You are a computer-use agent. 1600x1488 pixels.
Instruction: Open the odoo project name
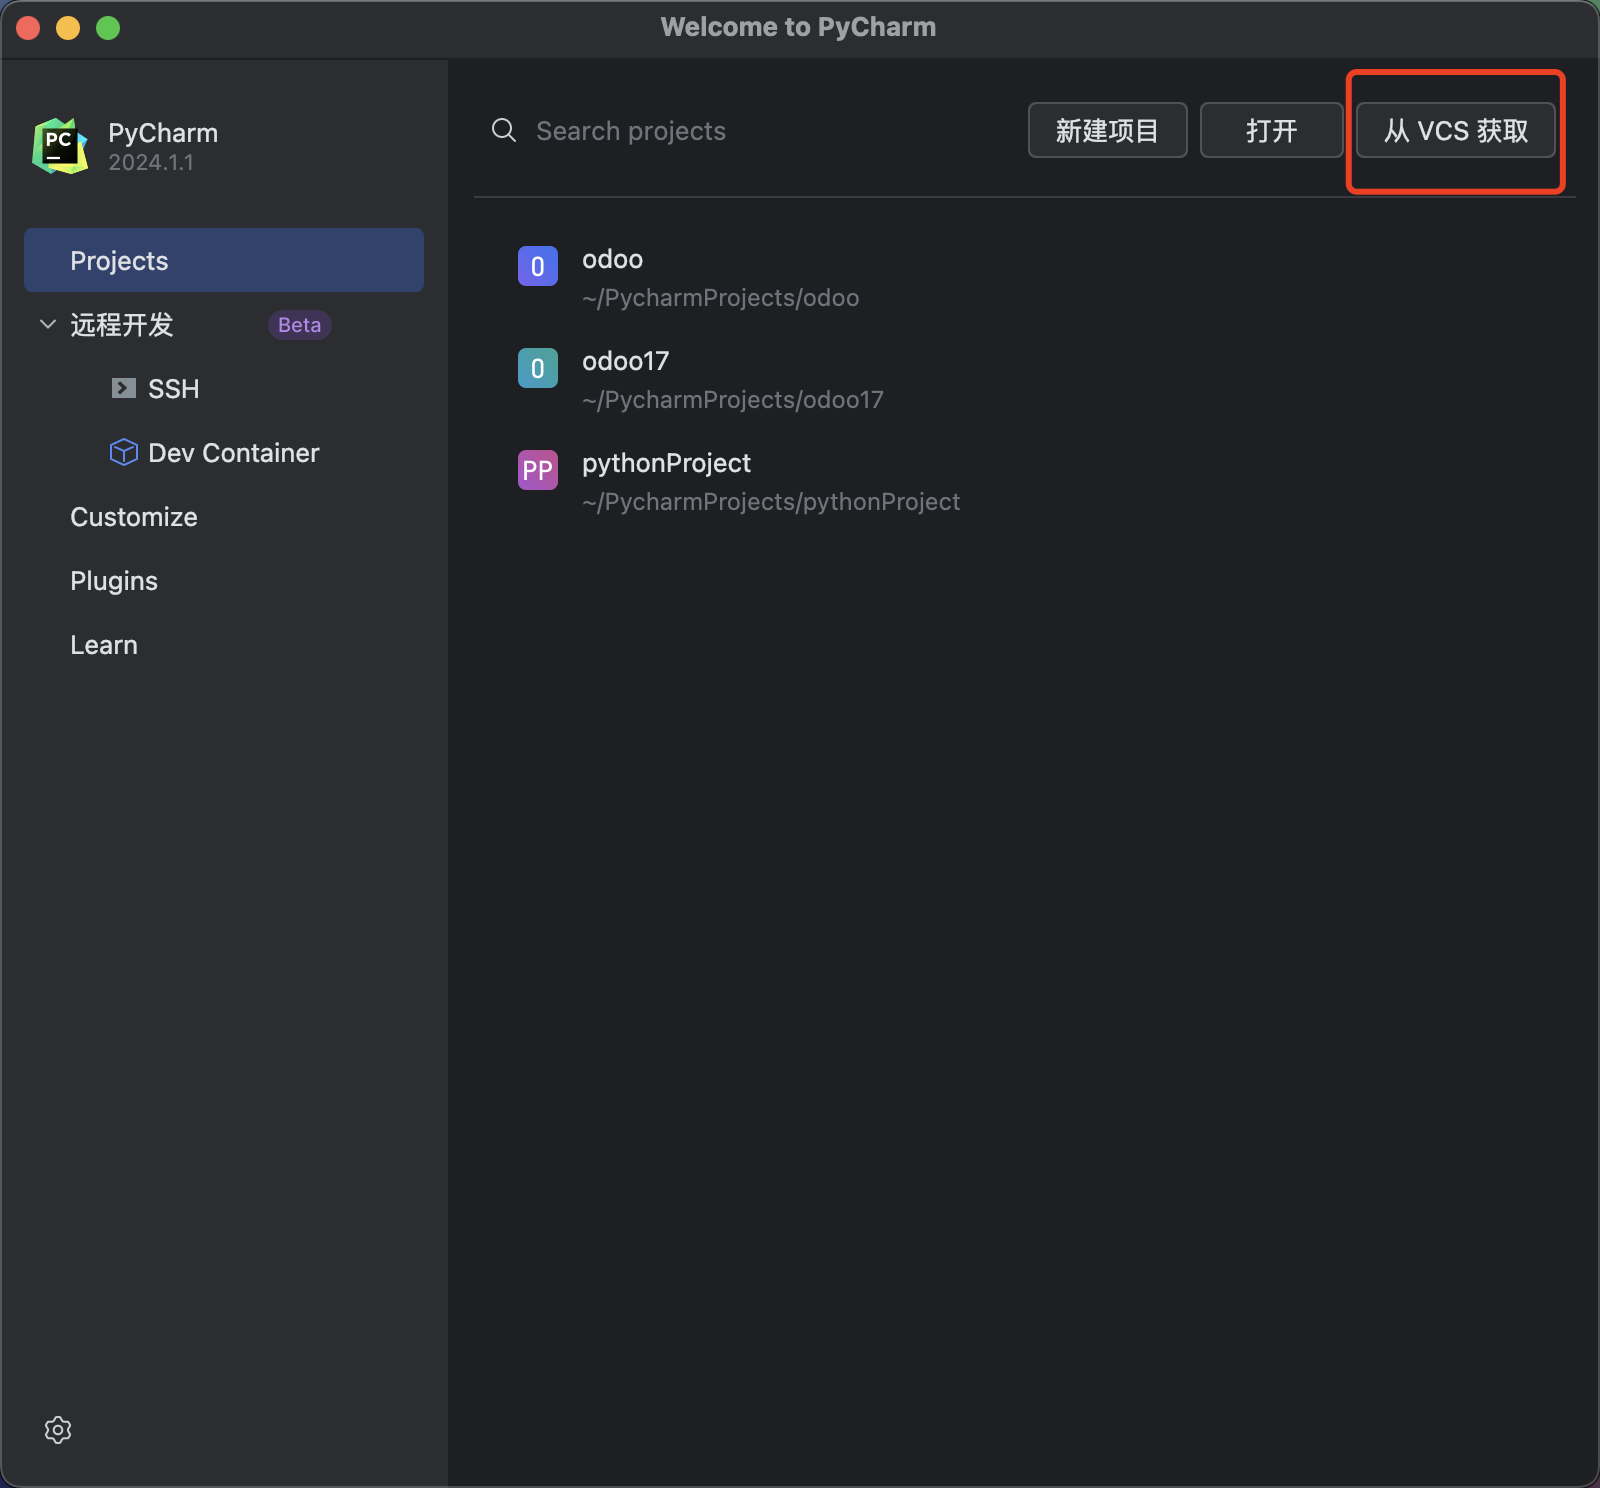613,259
